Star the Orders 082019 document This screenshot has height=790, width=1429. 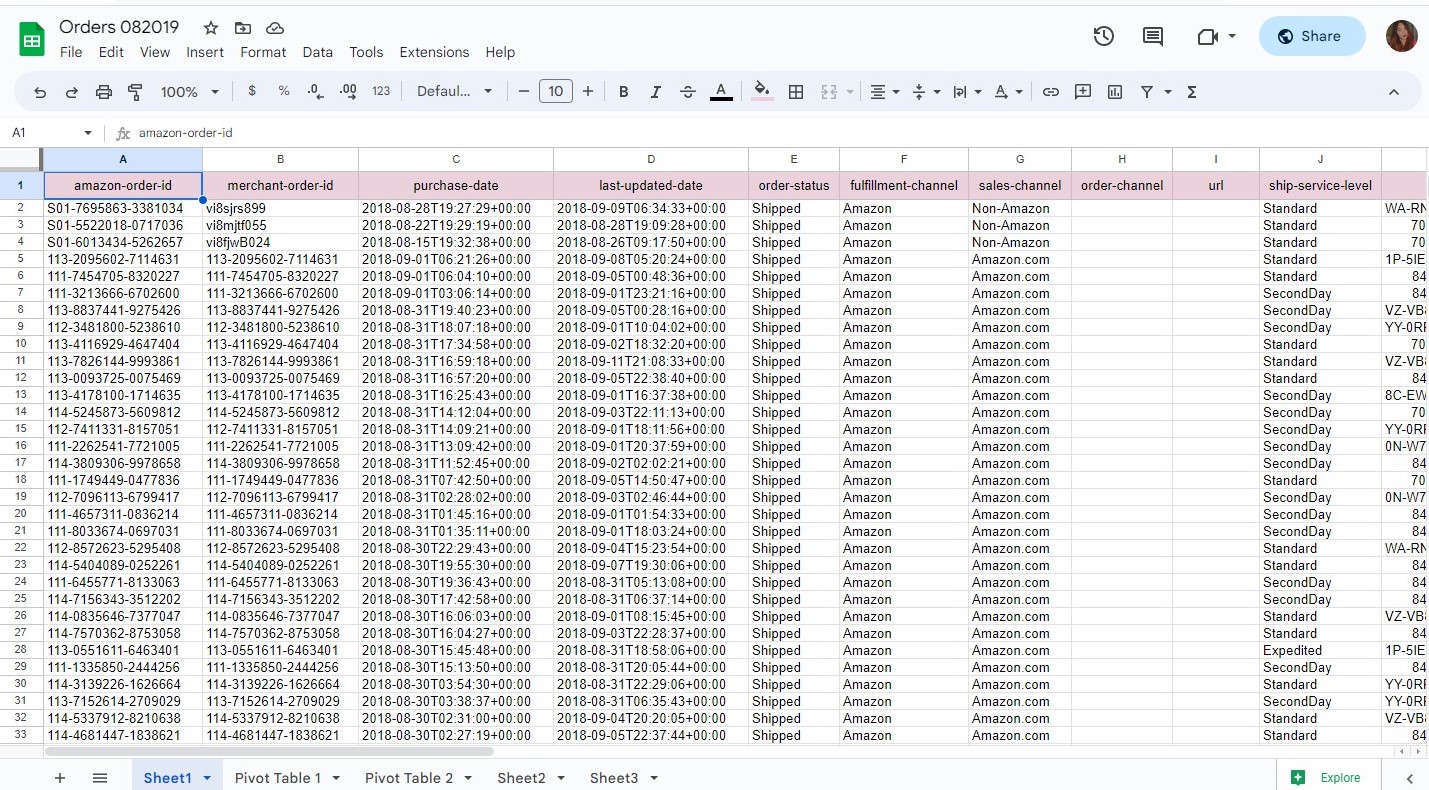coord(210,28)
